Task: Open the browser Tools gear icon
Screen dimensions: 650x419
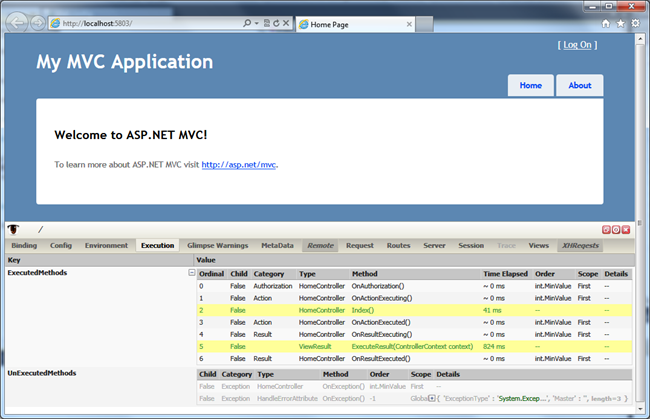Action: [x=635, y=22]
